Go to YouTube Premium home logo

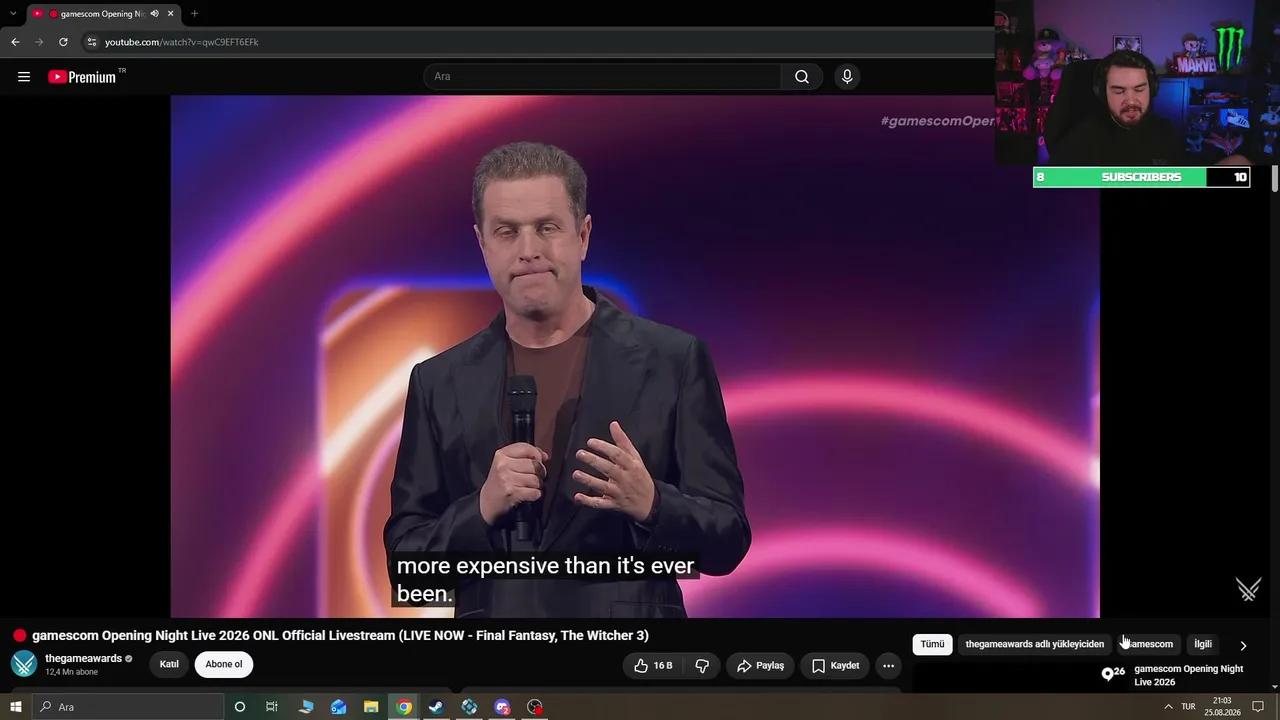click(82, 77)
